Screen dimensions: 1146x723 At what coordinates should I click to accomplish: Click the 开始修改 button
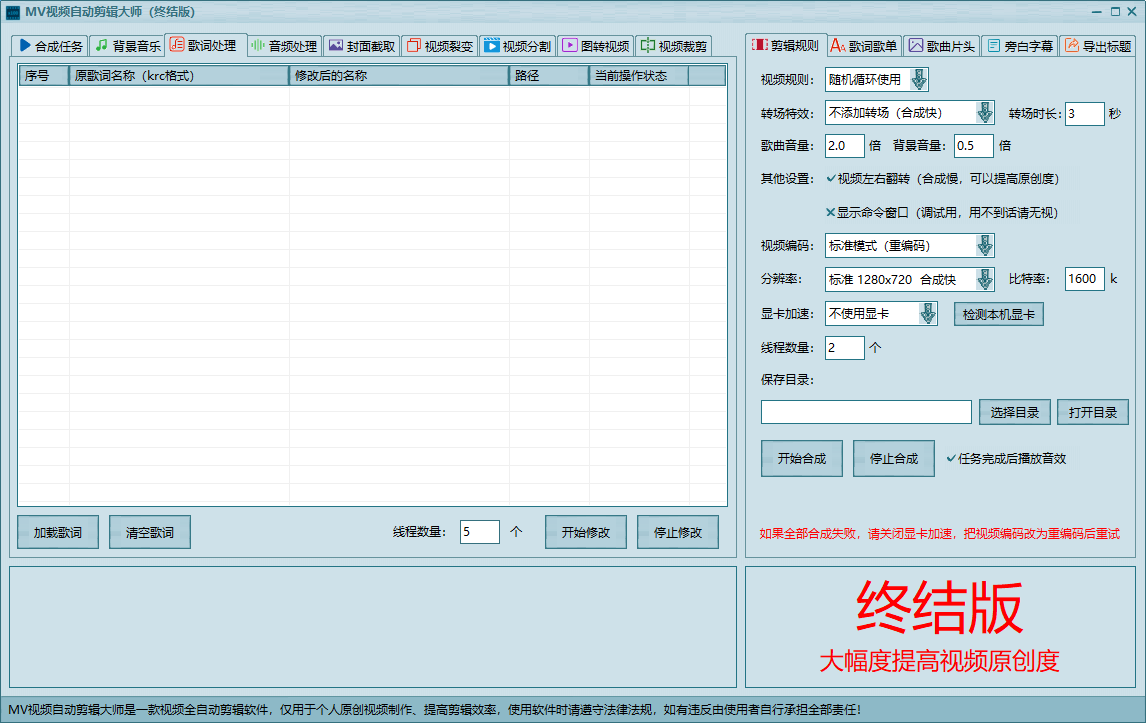[x=585, y=532]
